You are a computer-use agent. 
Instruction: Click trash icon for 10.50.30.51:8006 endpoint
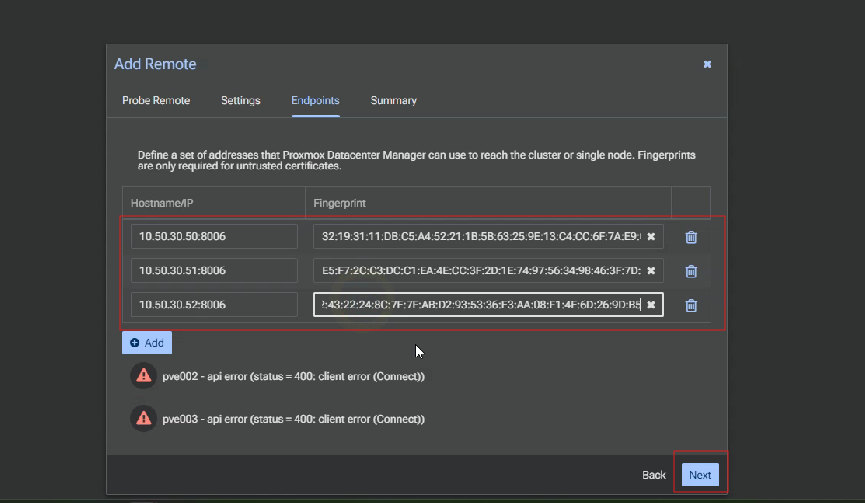pyautogui.click(x=690, y=271)
